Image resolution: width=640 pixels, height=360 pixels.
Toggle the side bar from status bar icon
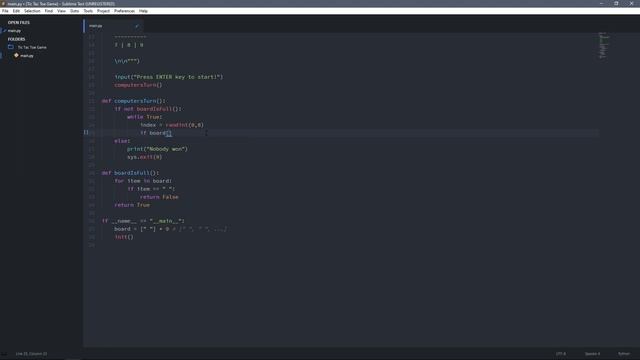coord(4,354)
